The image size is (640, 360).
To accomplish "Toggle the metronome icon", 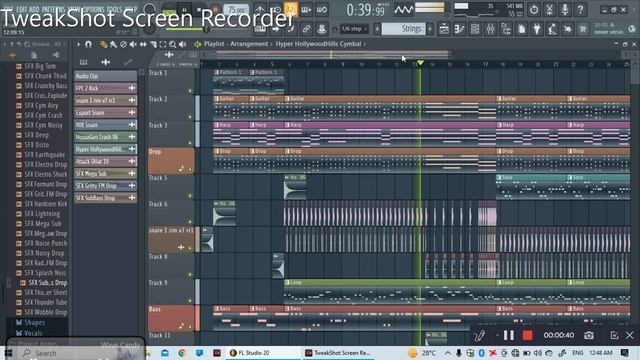I will tap(260, 9).
